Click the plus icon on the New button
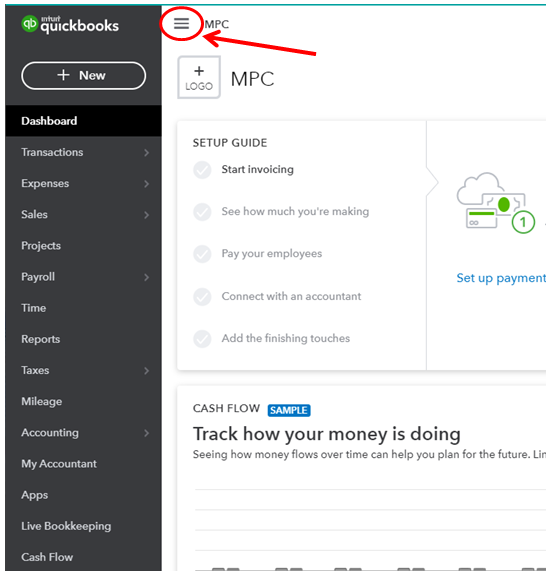The height and width of the screenshot is (573, 554). click(63, 75)
